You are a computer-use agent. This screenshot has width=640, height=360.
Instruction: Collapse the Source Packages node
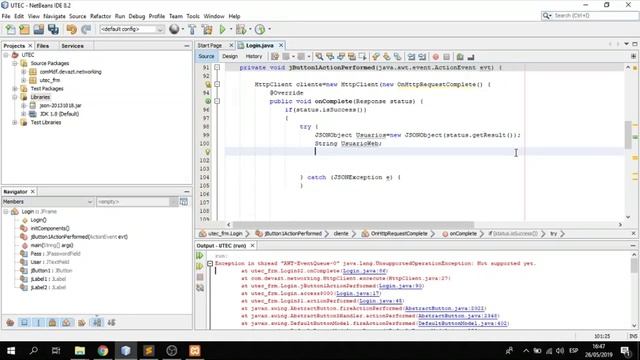coord(15,63)
